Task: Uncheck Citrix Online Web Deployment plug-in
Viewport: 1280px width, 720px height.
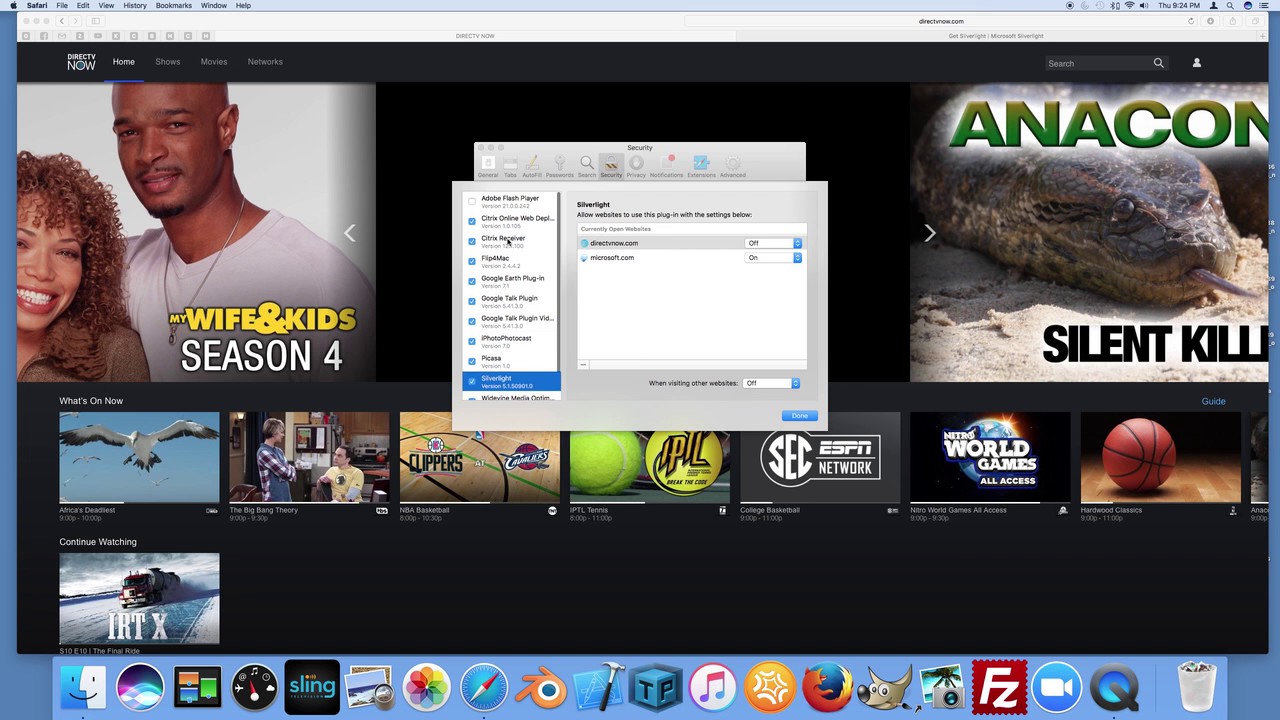Action: (x=472, y=221)
